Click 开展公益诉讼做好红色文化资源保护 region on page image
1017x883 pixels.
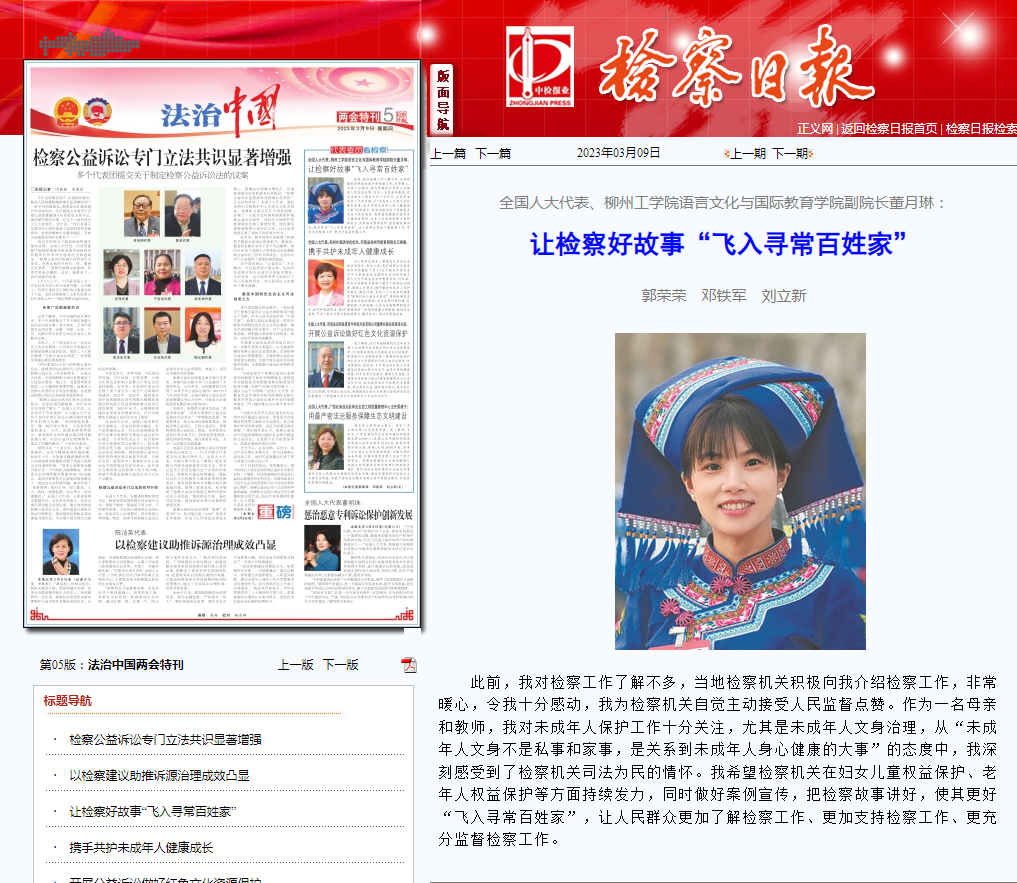358,333
